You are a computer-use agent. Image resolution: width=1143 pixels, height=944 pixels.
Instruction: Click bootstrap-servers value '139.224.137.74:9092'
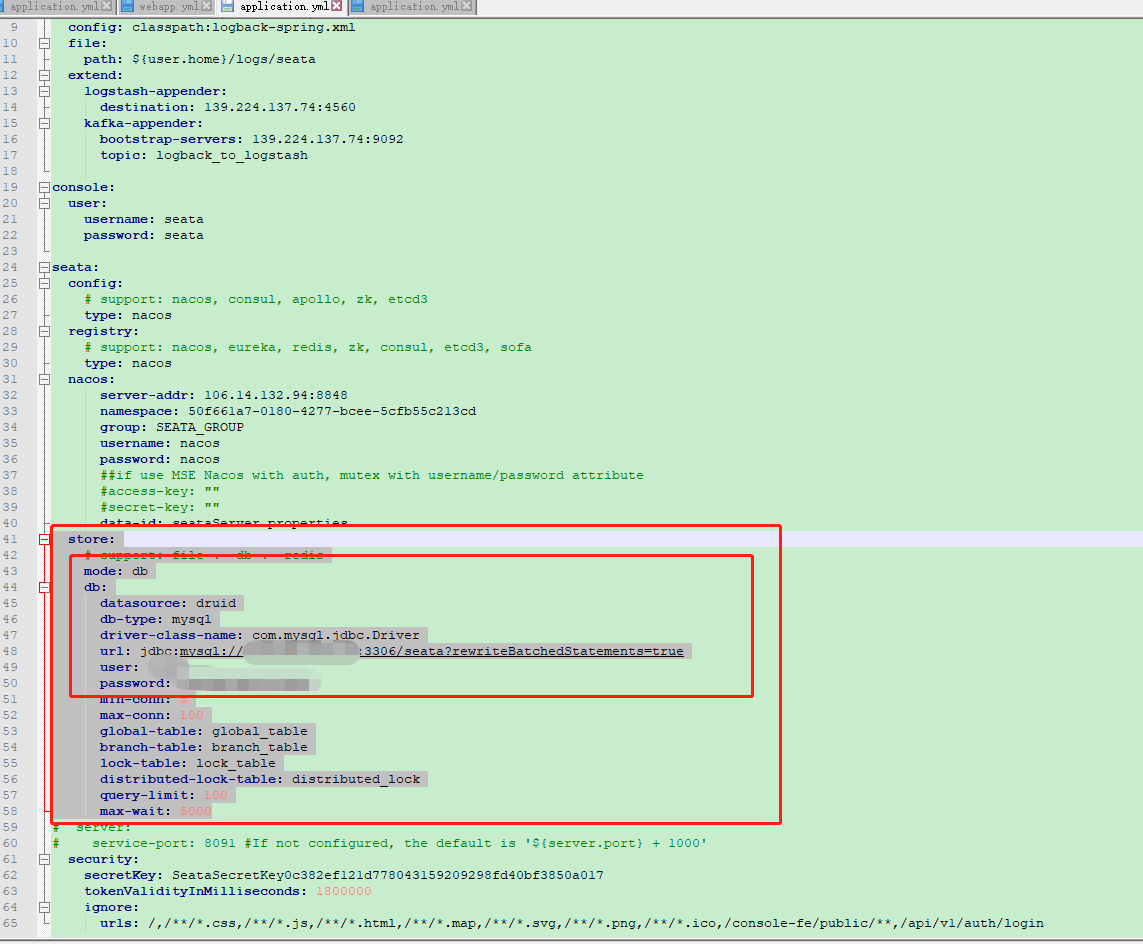tap(328, 139)
